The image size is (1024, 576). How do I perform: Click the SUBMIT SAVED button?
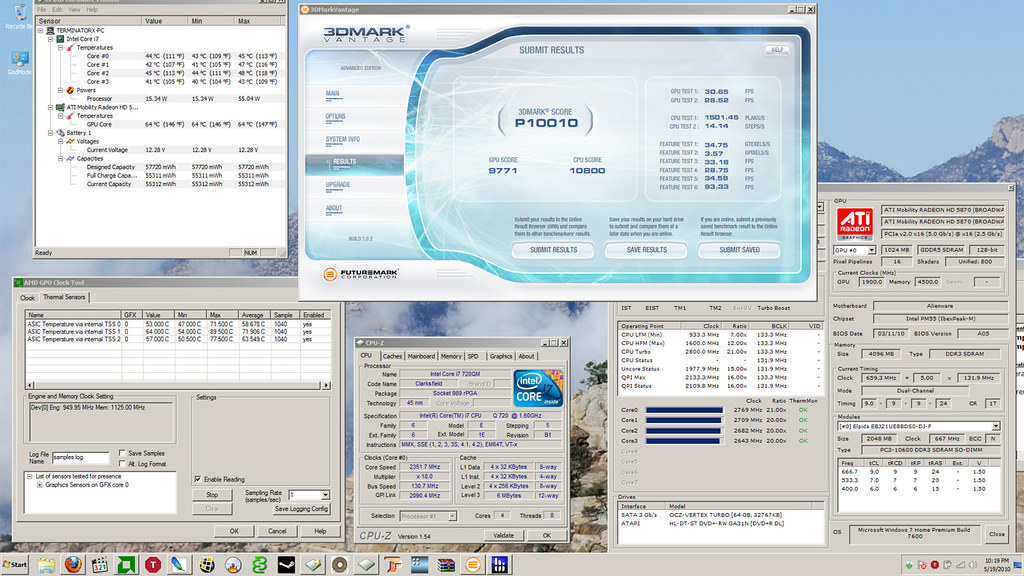coord(739,249)
